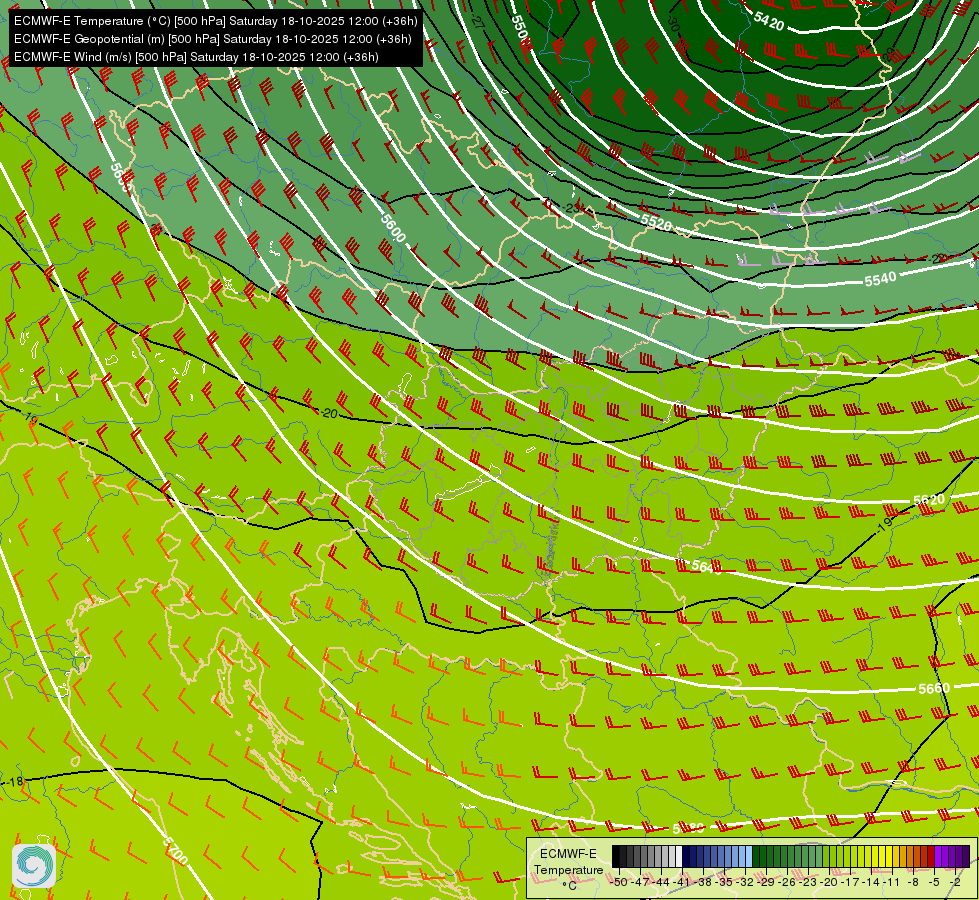Click the white swatch above -41 in the legend

679,856
